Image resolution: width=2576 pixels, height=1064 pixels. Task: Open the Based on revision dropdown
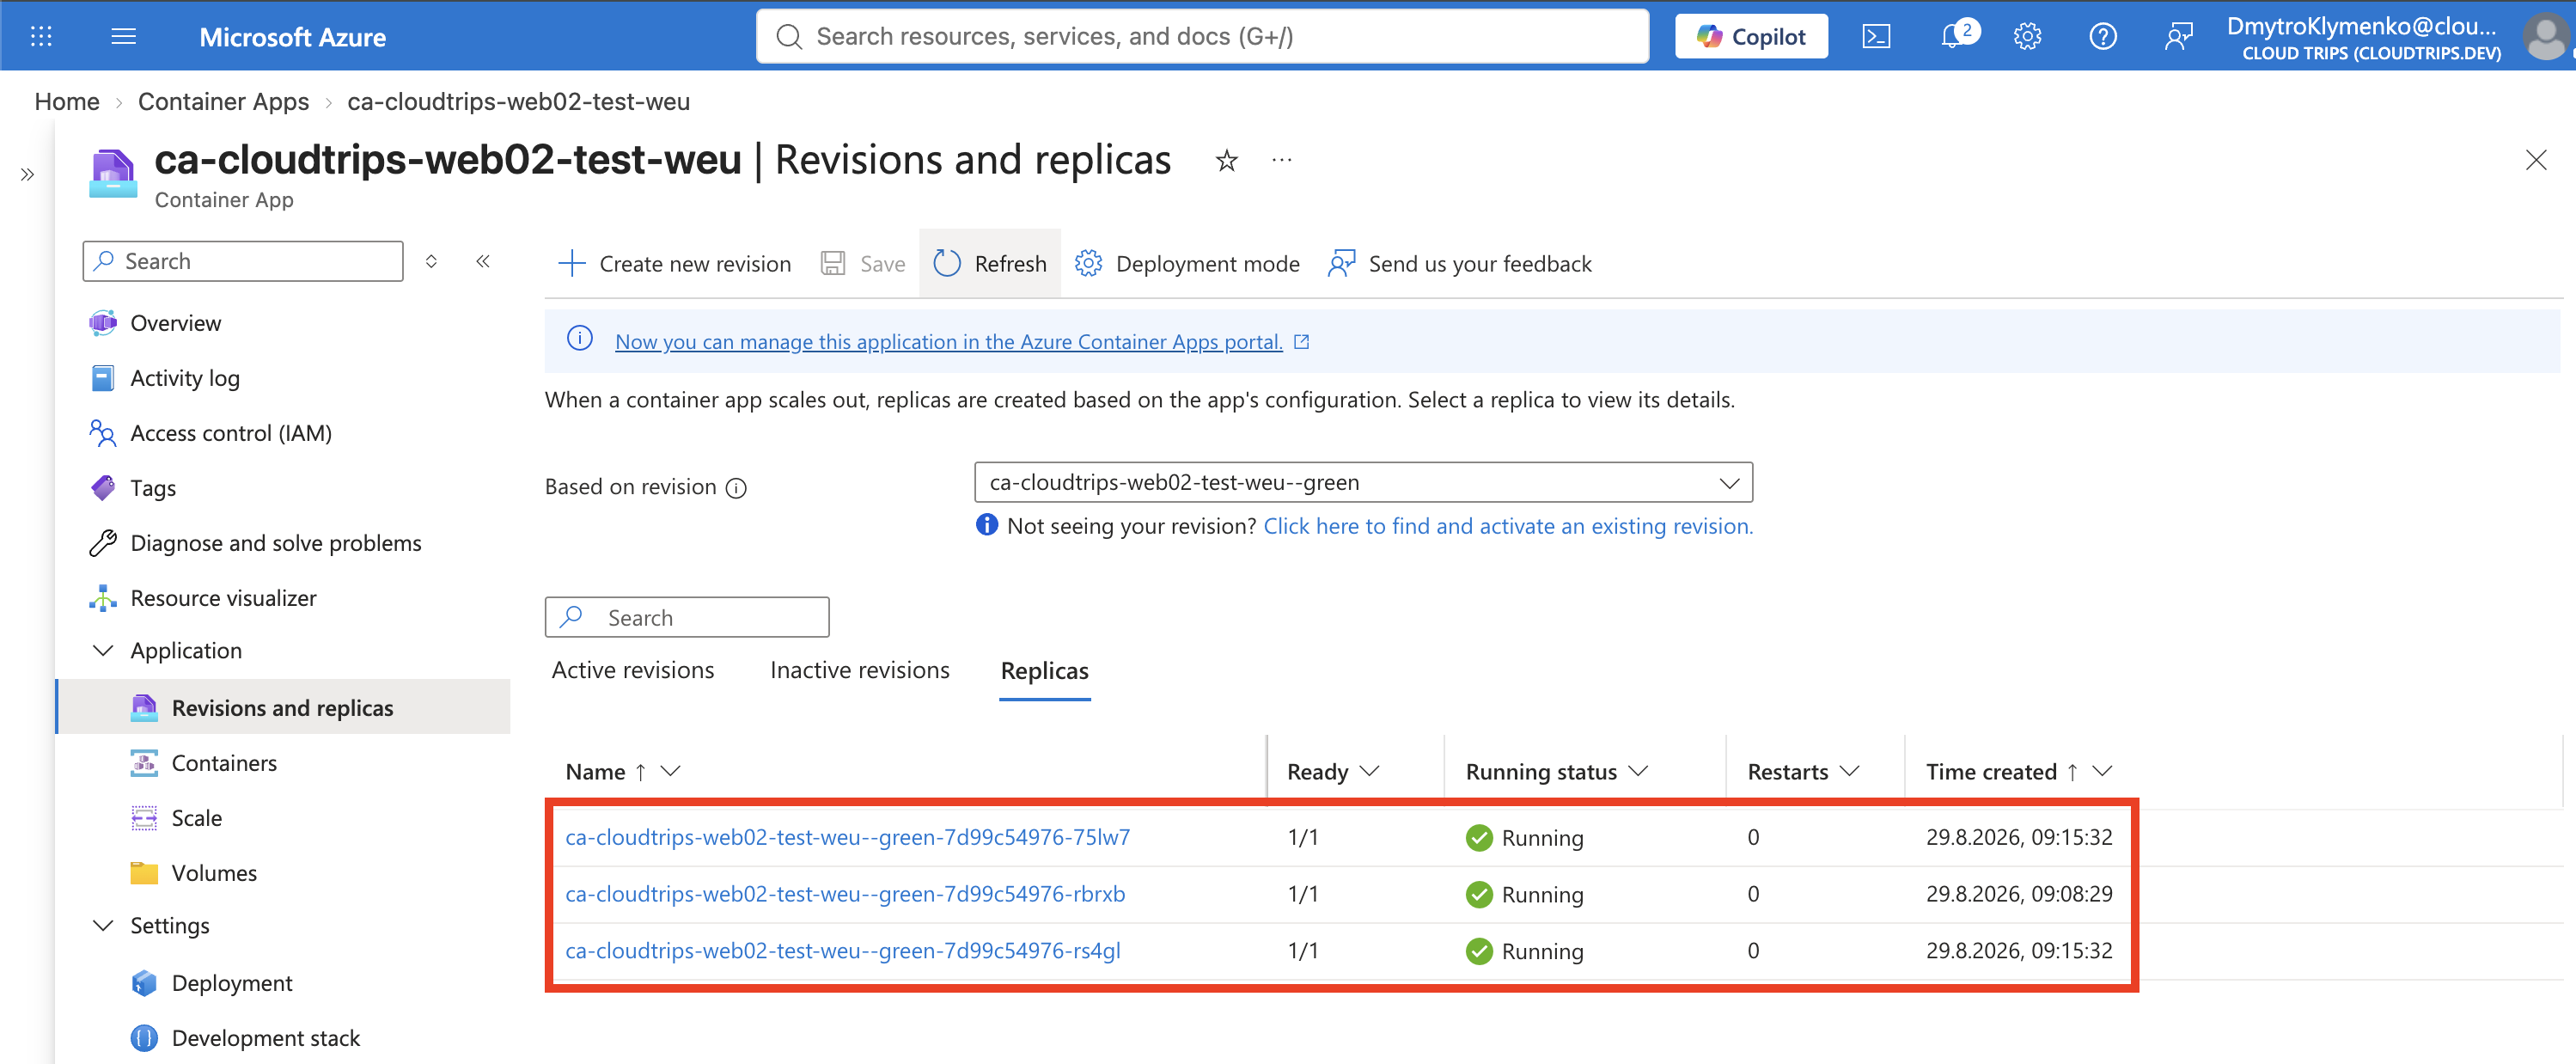pos(1363,482)
